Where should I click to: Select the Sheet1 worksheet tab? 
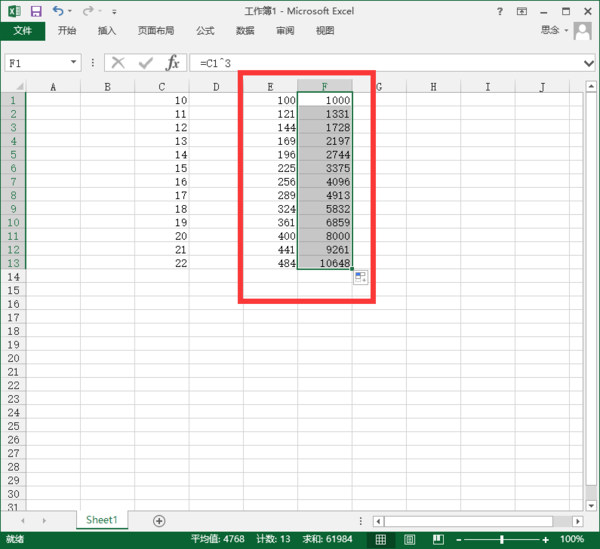(101, 521)
